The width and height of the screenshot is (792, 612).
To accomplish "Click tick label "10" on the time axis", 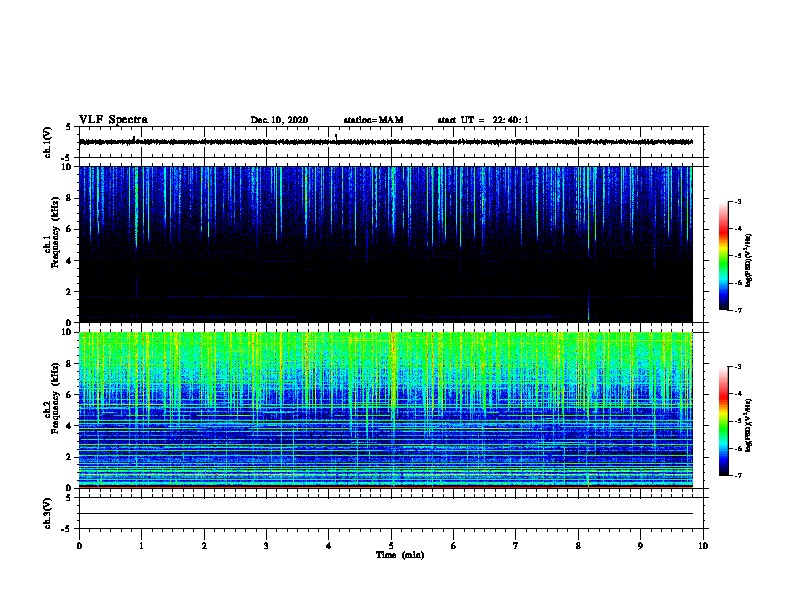I will [703, 546].
